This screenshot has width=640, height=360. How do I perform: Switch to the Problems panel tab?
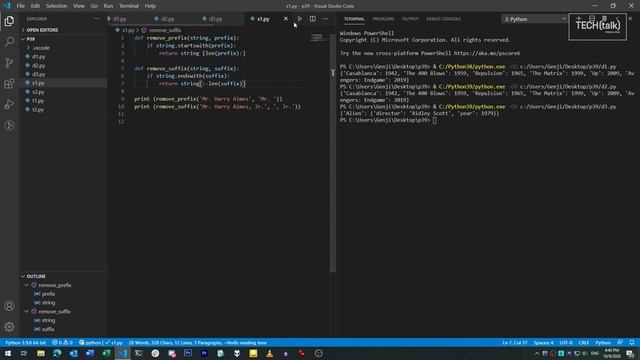[383, 19]
